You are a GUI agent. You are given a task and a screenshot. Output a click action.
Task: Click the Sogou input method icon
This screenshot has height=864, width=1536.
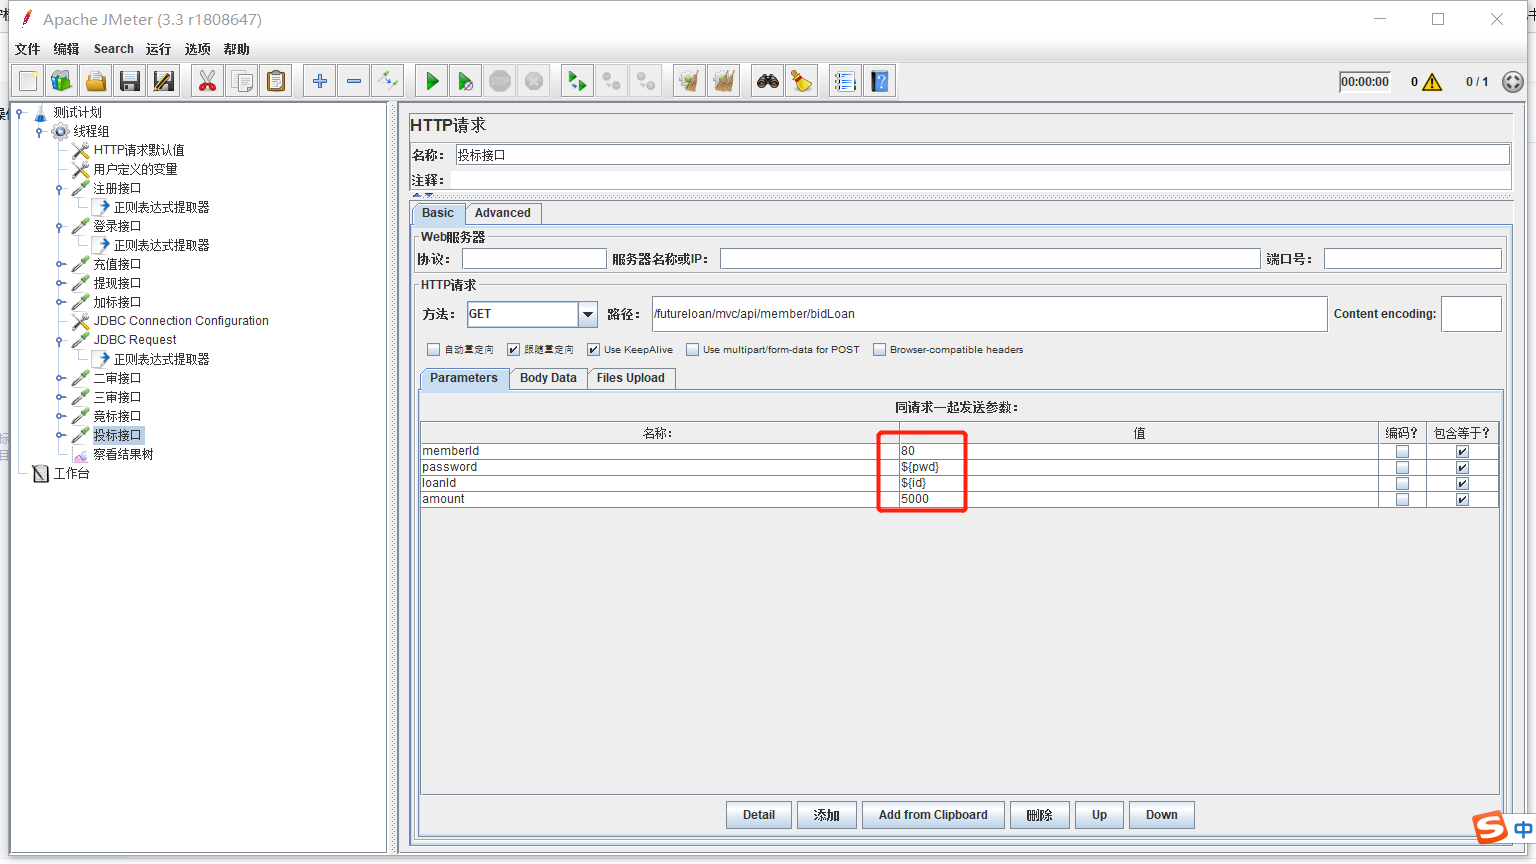1490,827
